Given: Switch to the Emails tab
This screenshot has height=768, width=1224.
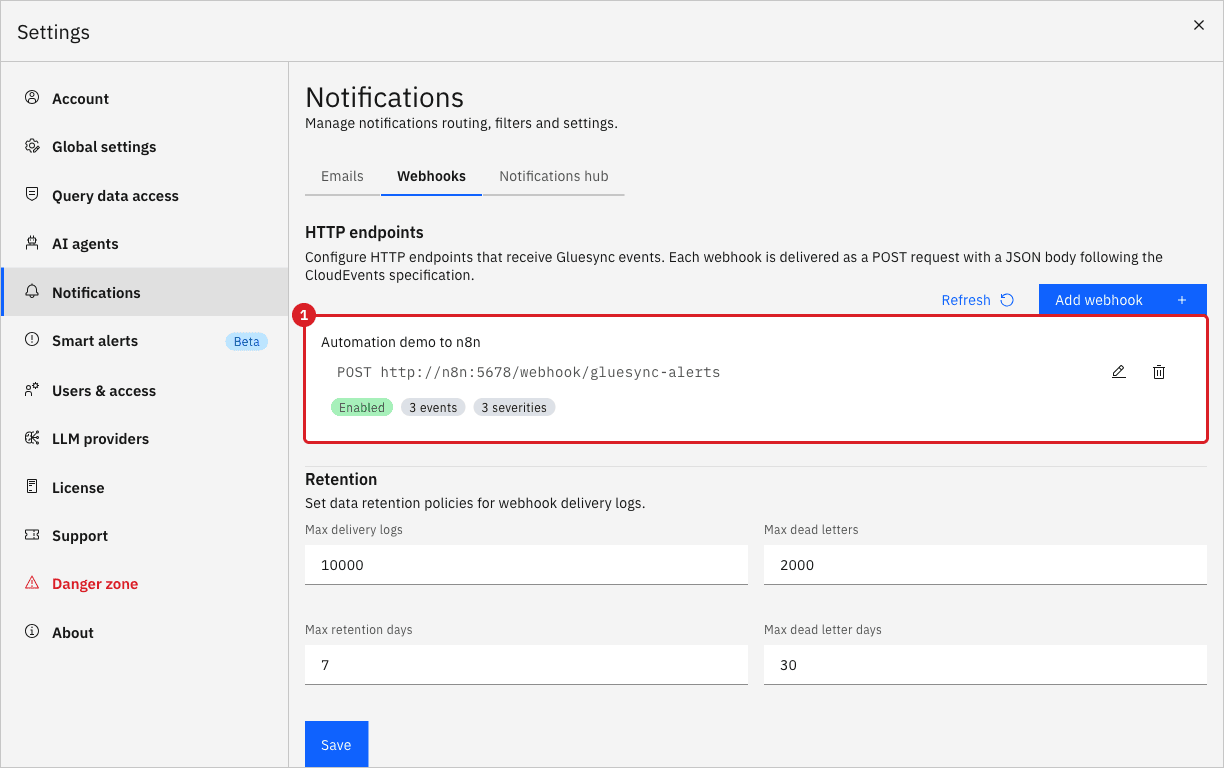Looking at the screenshot, I should (x=342, y=176).
